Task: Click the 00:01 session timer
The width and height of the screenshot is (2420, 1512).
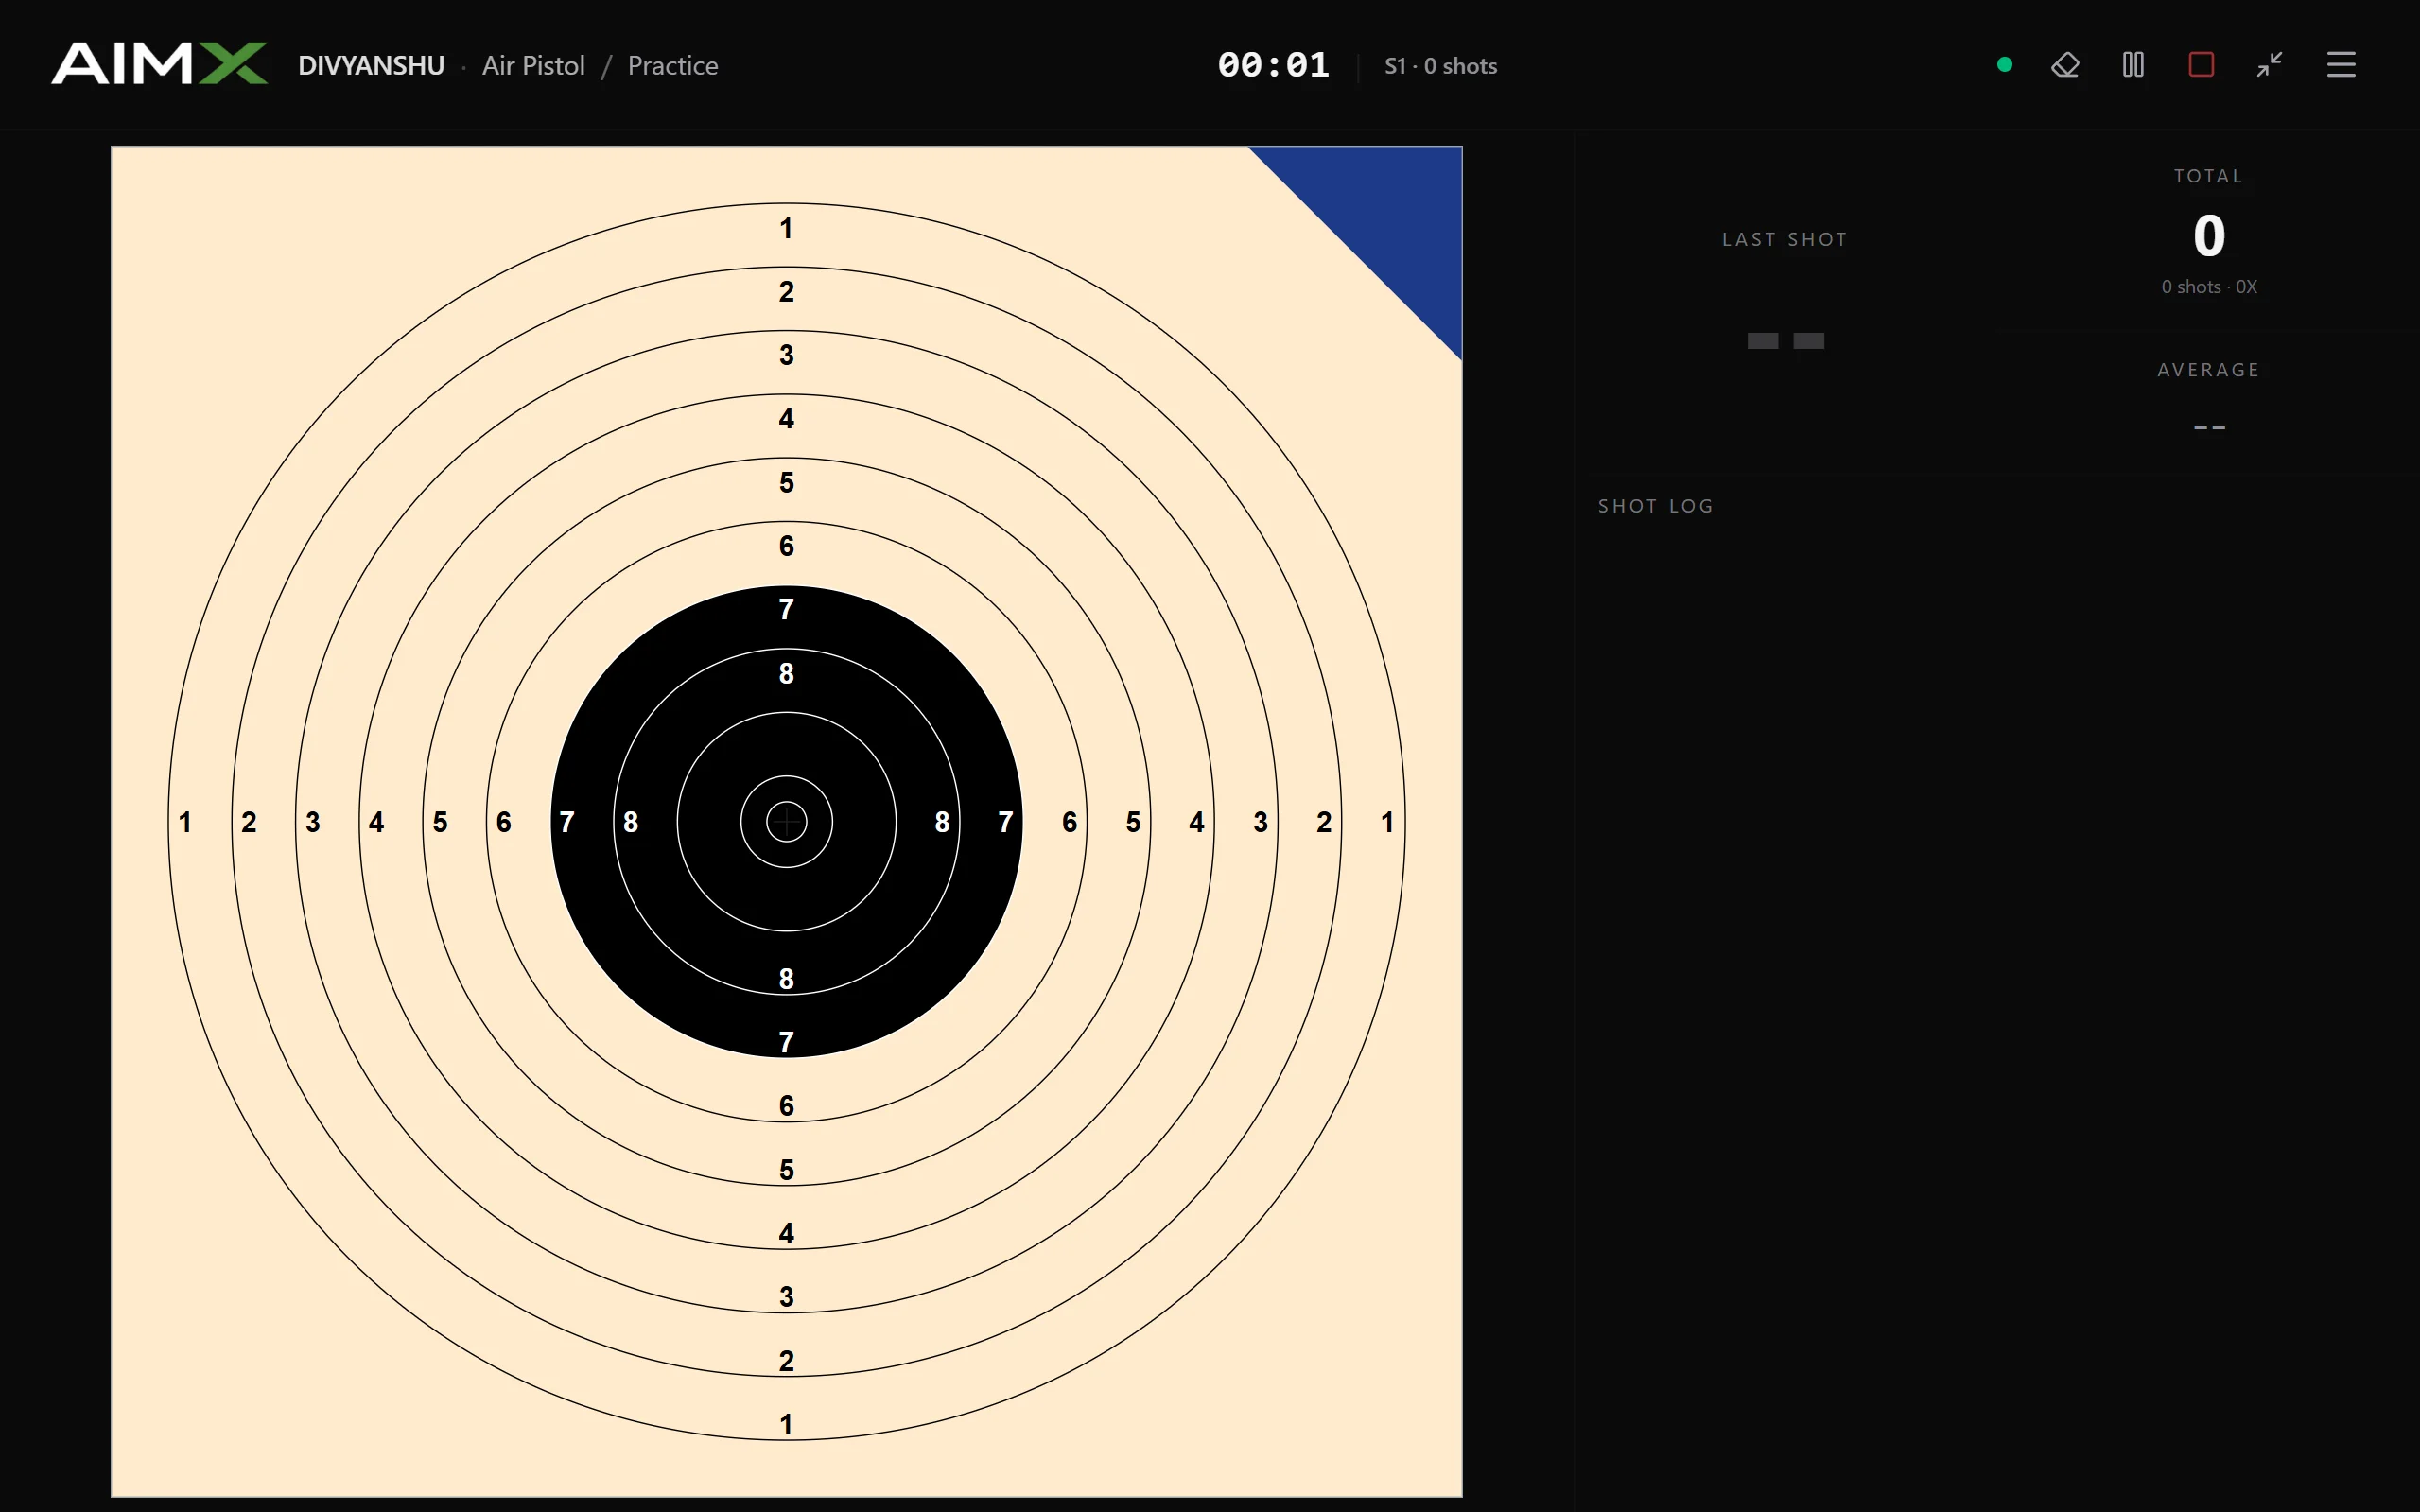Action: pos(1273,66)
